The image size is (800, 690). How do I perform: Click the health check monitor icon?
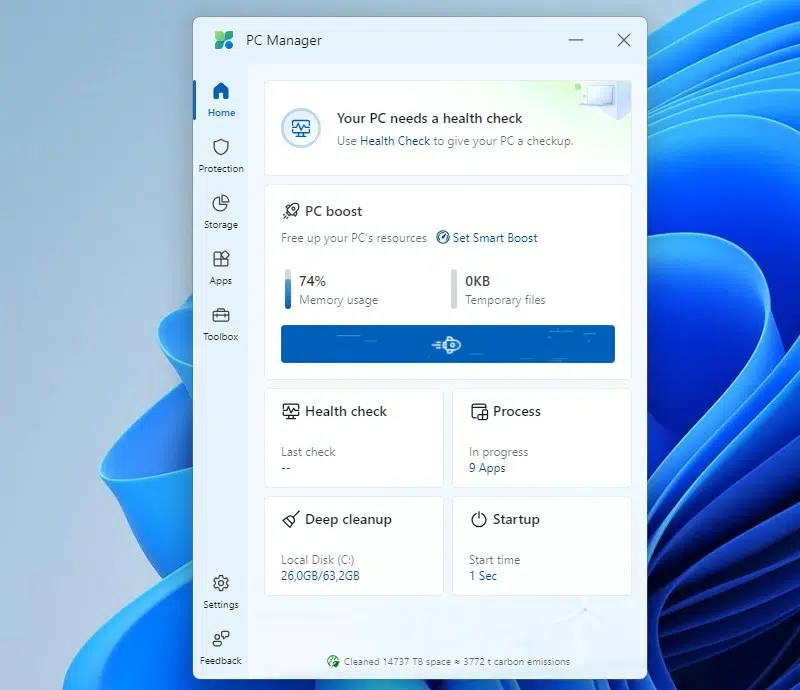301,128
